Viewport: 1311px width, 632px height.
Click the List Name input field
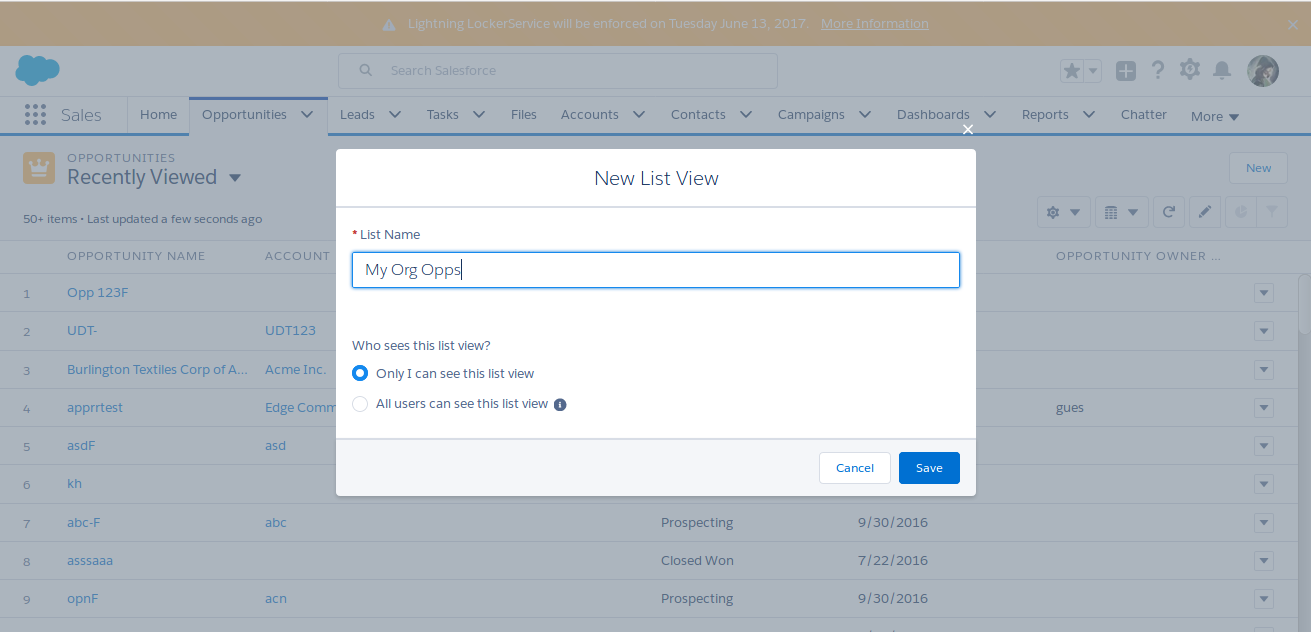tap(655, 270)
